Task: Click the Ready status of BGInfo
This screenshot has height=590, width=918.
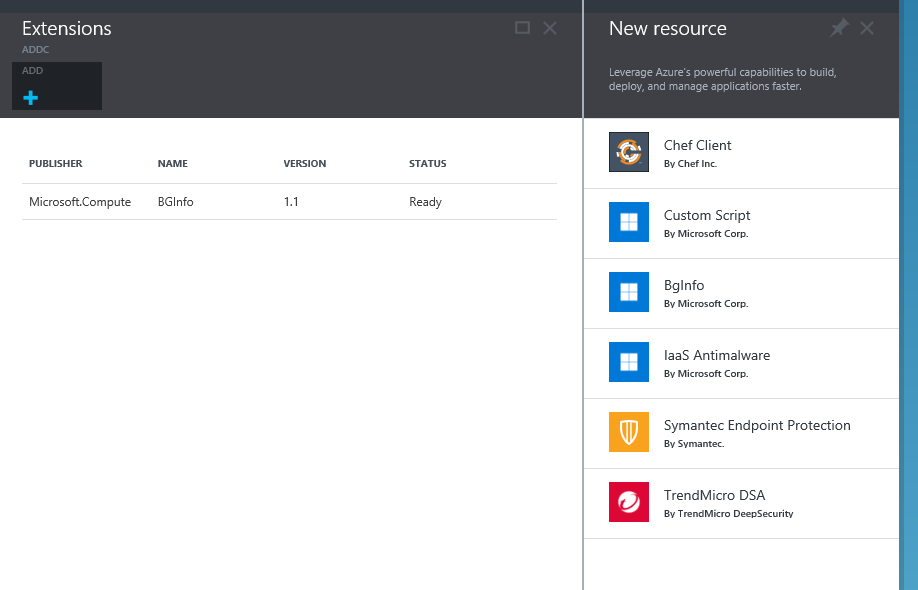Action: pyautogui.click(x=425, y=202)
